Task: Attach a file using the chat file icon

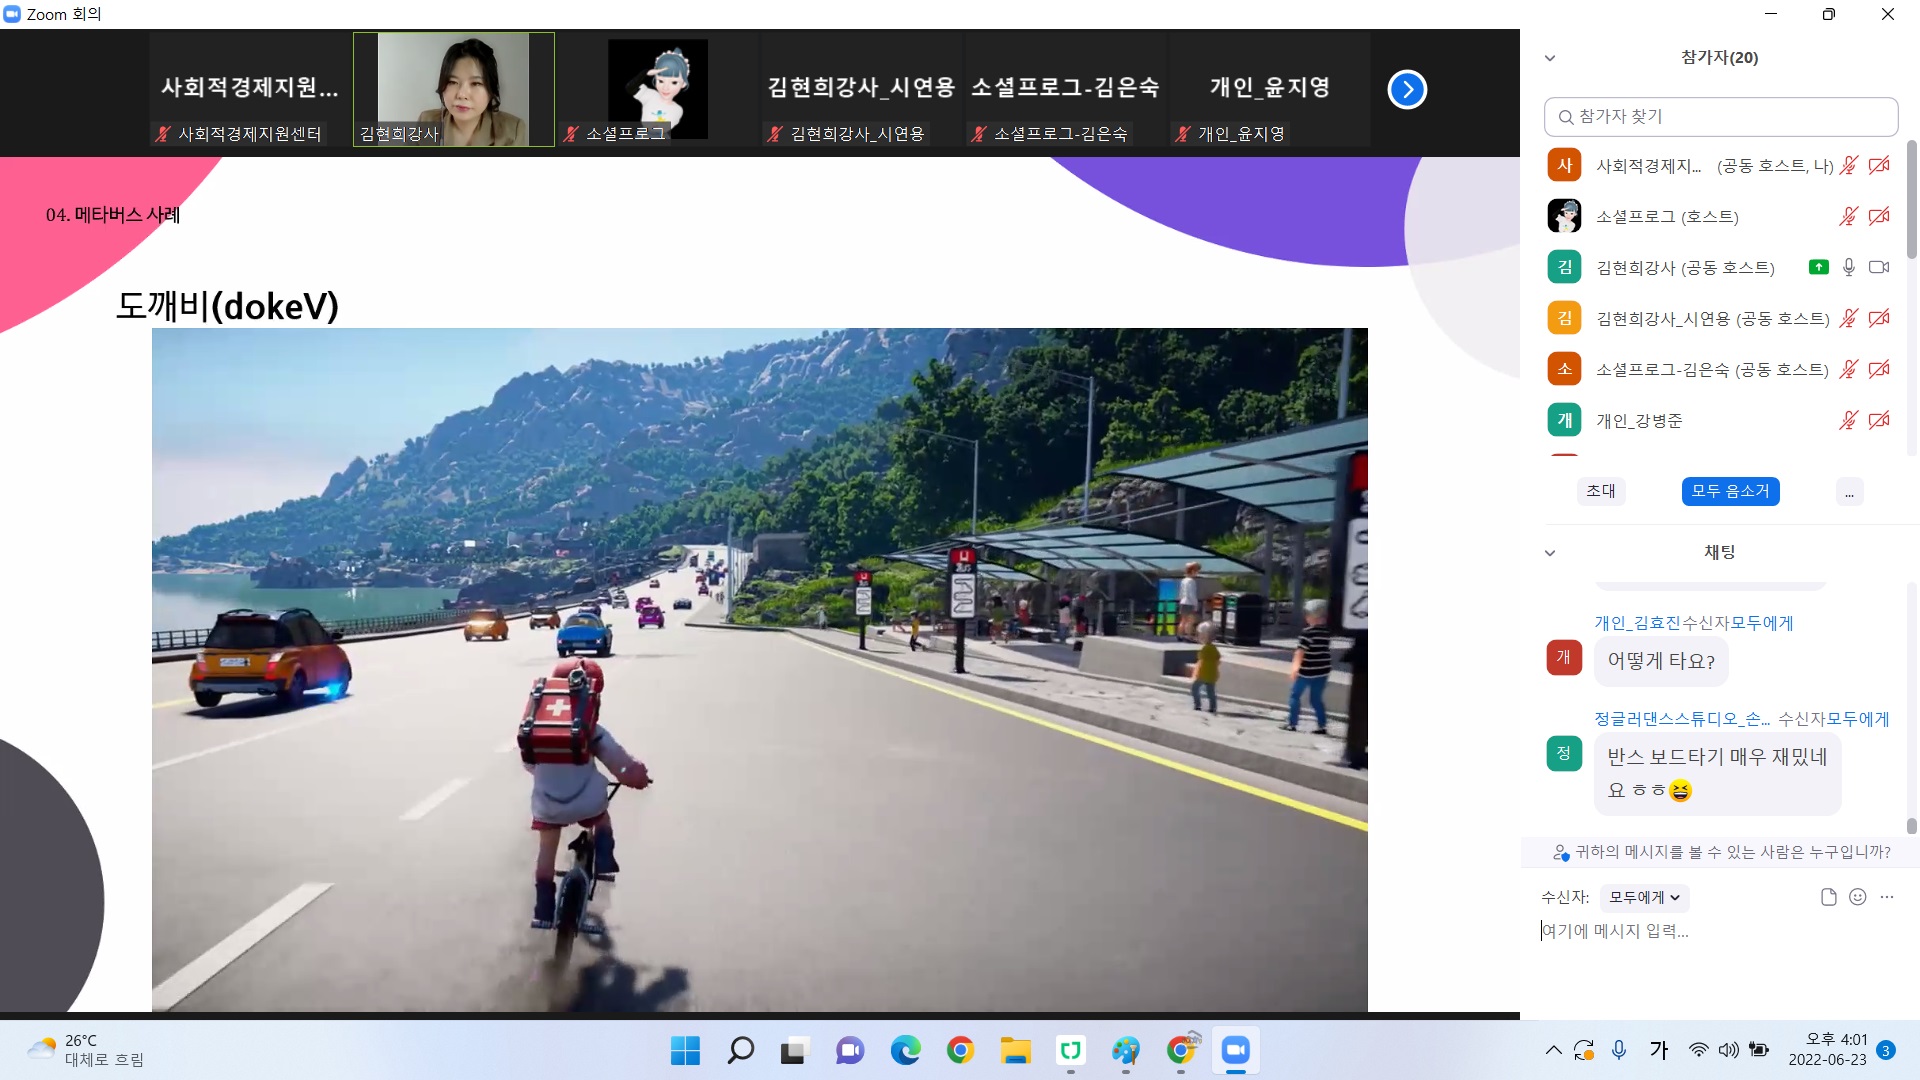Action: (x=1828, y=897)
